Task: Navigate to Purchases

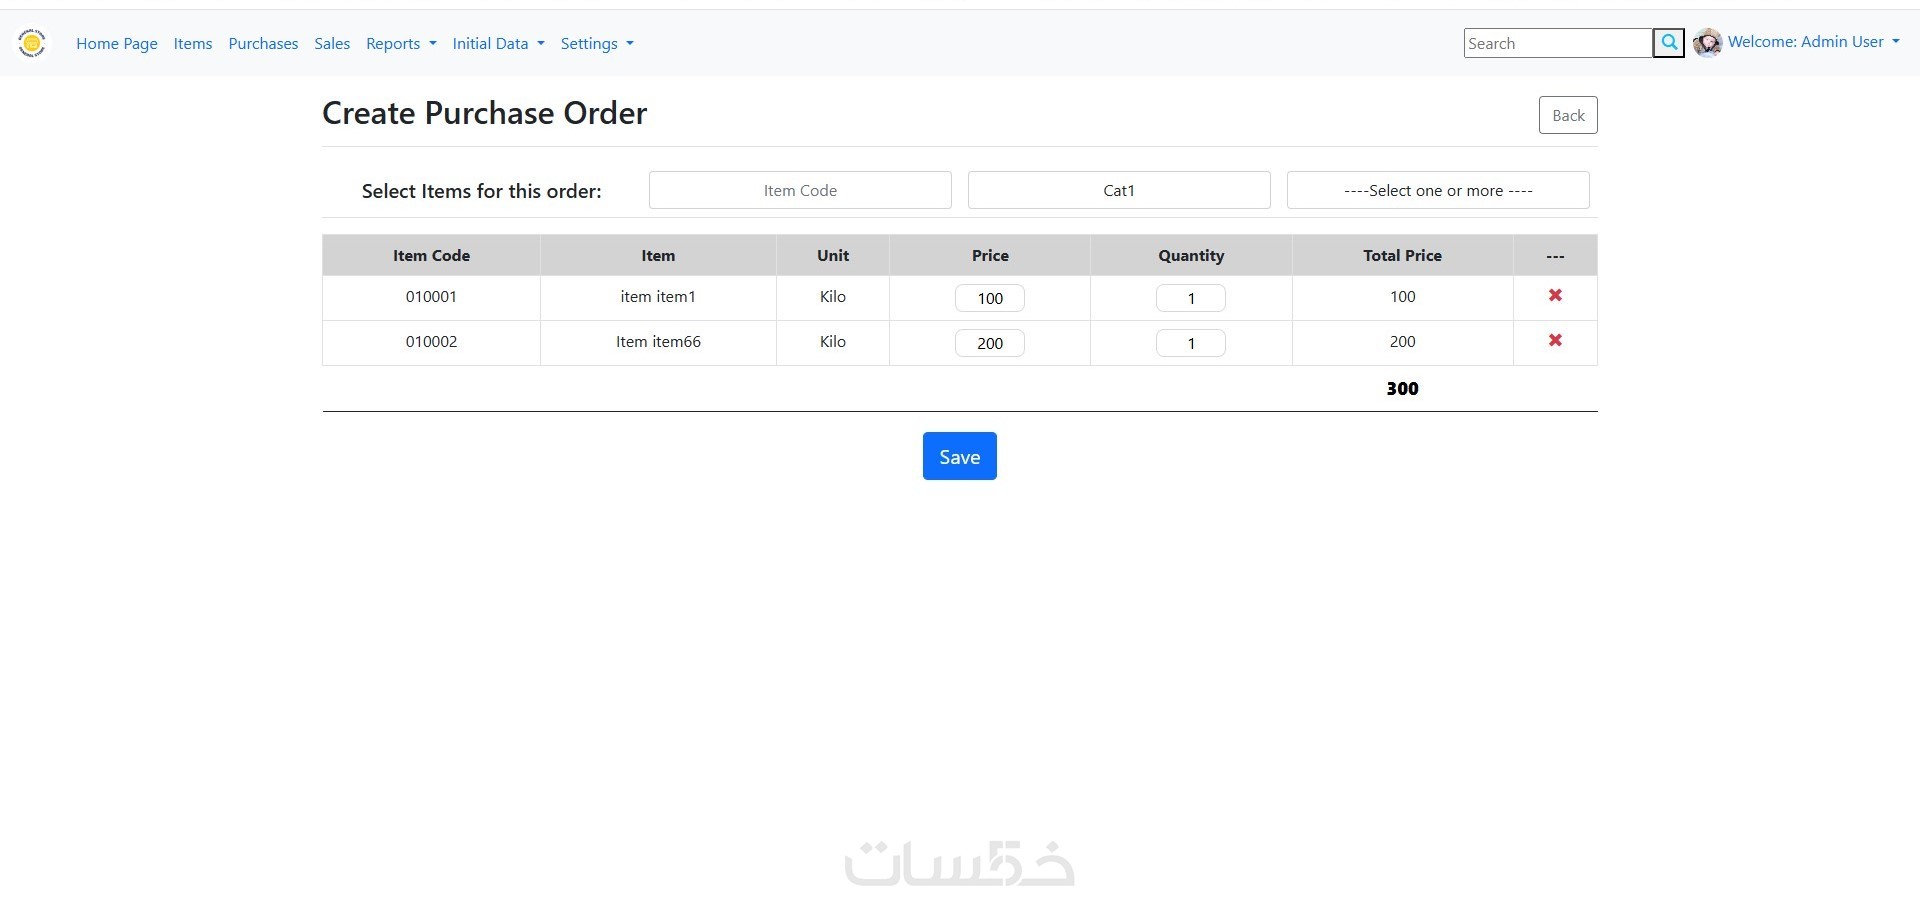Action: point(263,43)
